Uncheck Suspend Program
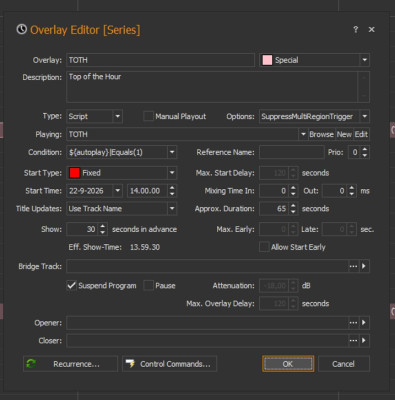The width and height of the screenshot is (395, 400). click(x=72, y=286)
